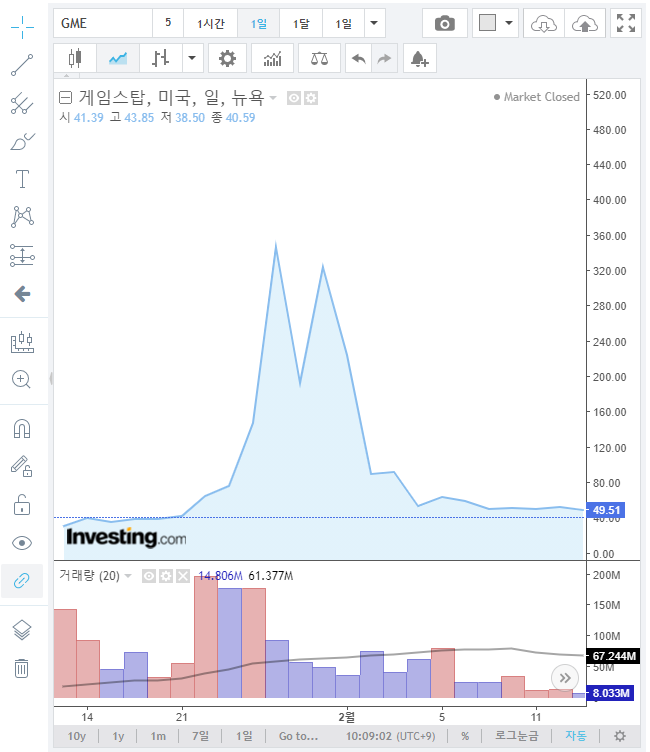Toggle hide all drawings eye icon
This screenshot has height=752, width=650.
click(22, 543)
